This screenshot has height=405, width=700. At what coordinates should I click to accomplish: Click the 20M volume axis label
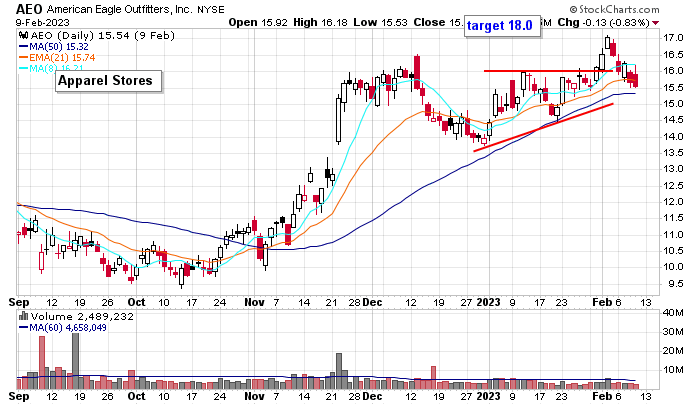[673, 351]
